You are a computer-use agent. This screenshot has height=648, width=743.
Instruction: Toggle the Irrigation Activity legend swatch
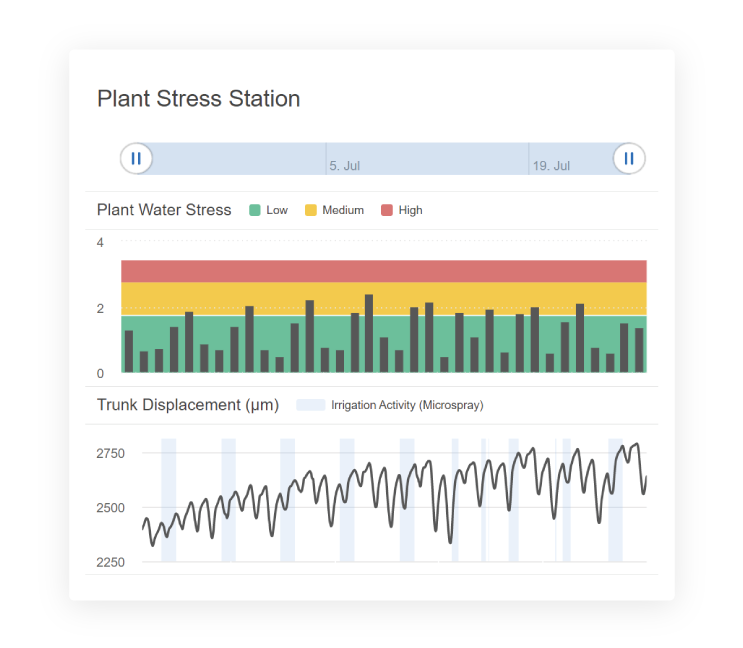coord(311,405)
